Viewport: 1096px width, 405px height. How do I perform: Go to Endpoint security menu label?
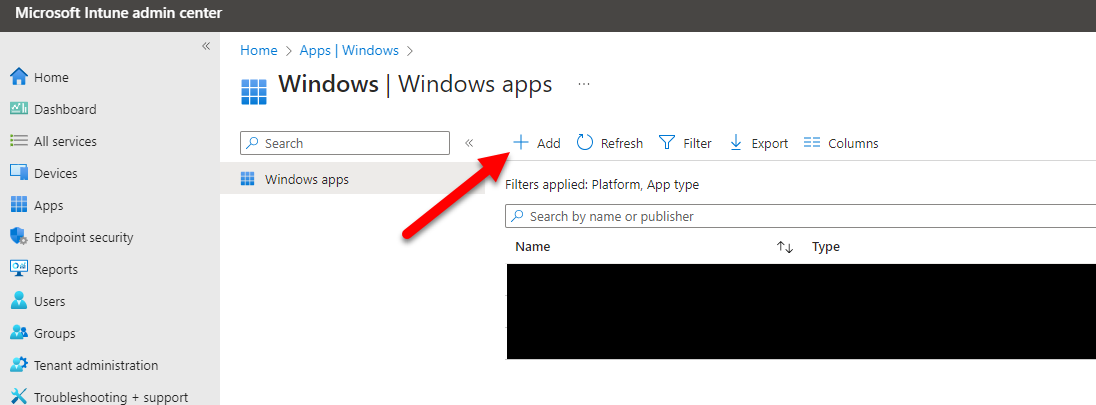[x=84, y=238]
